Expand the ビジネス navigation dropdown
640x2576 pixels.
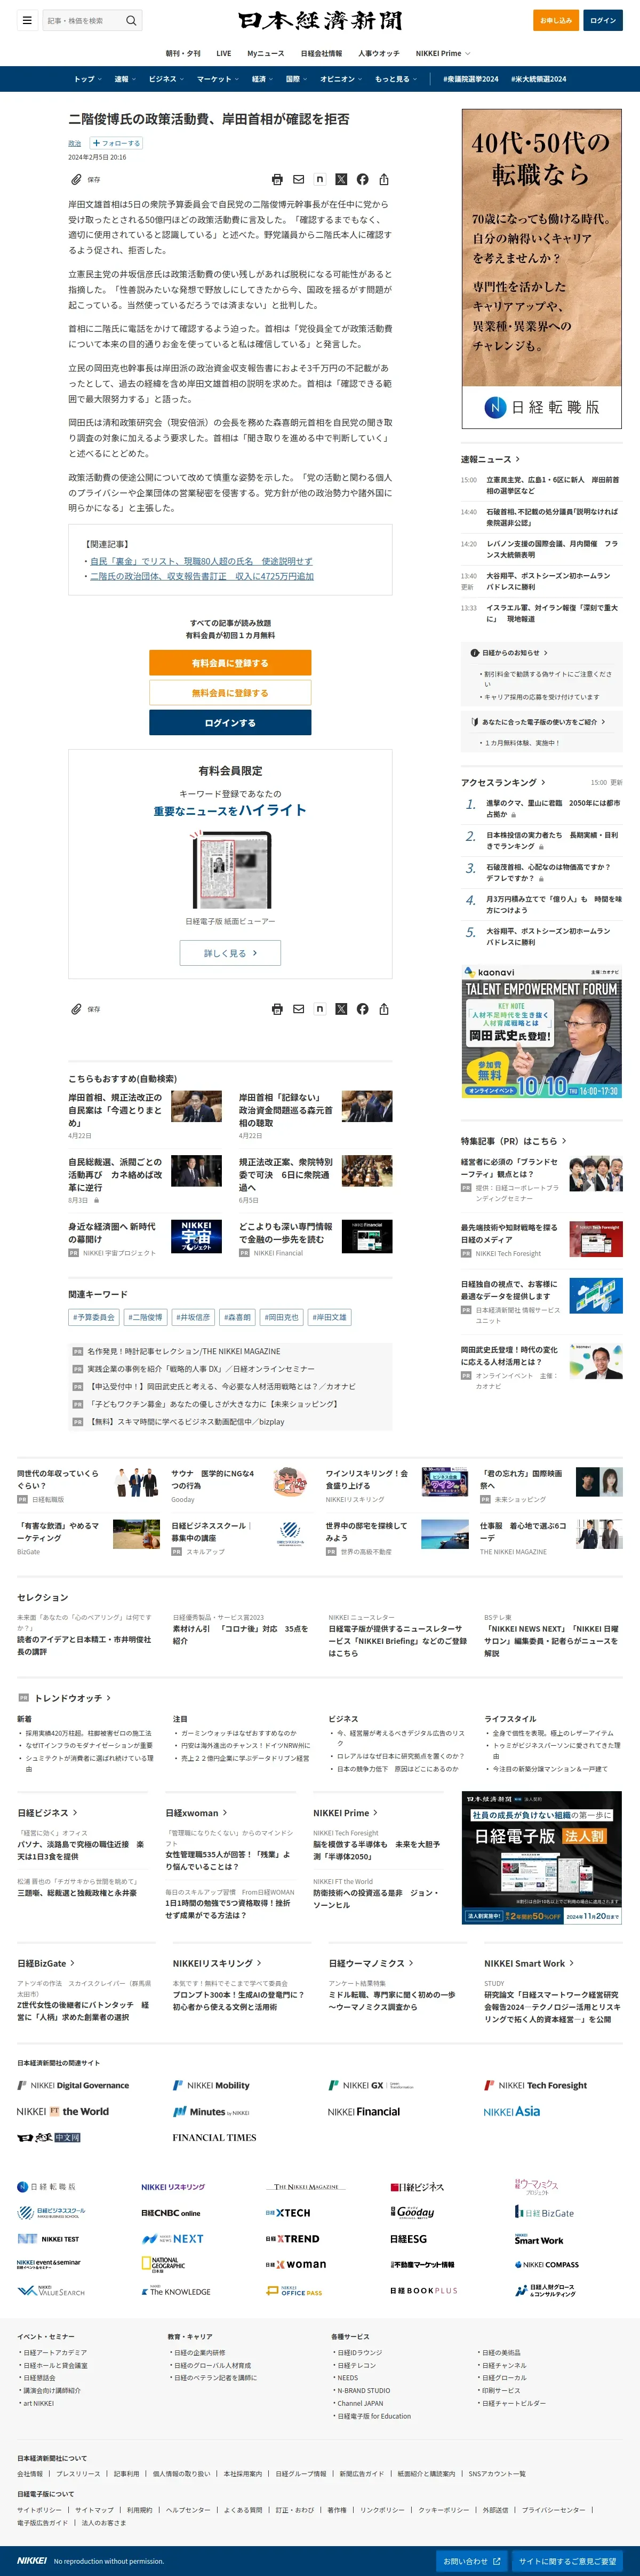(167, 79)
